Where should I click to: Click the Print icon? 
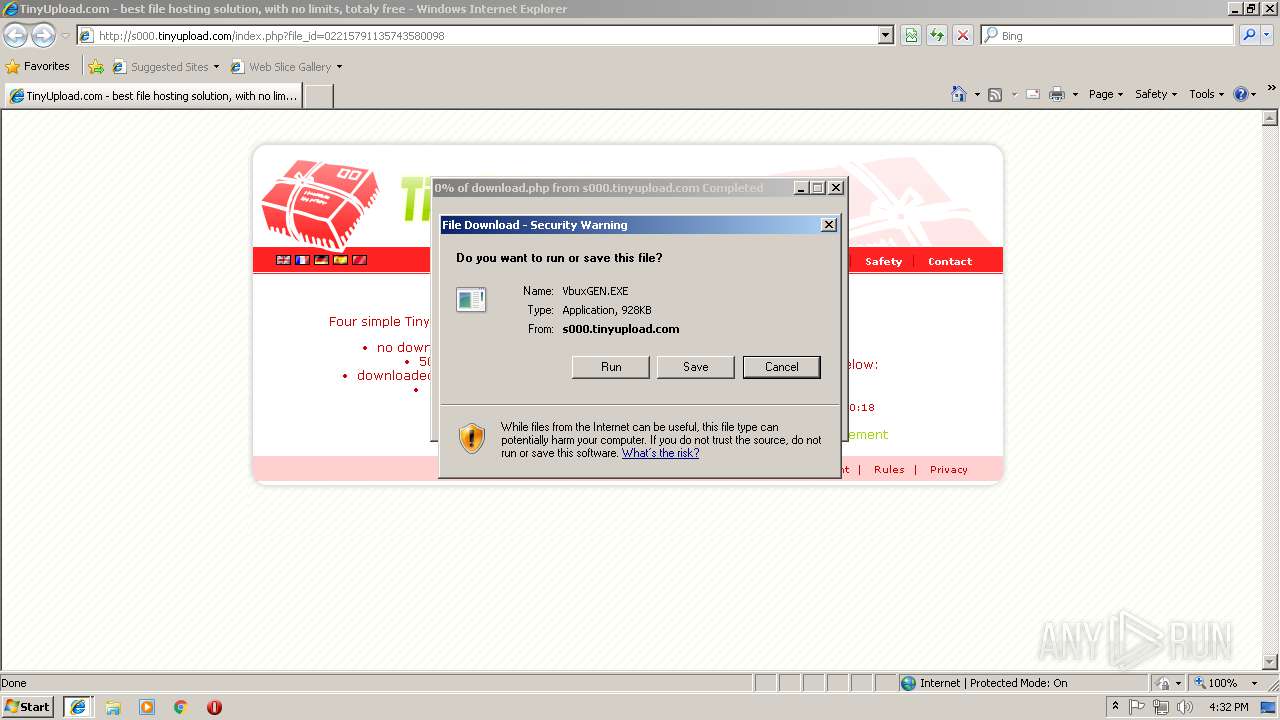click(1057, 94)
